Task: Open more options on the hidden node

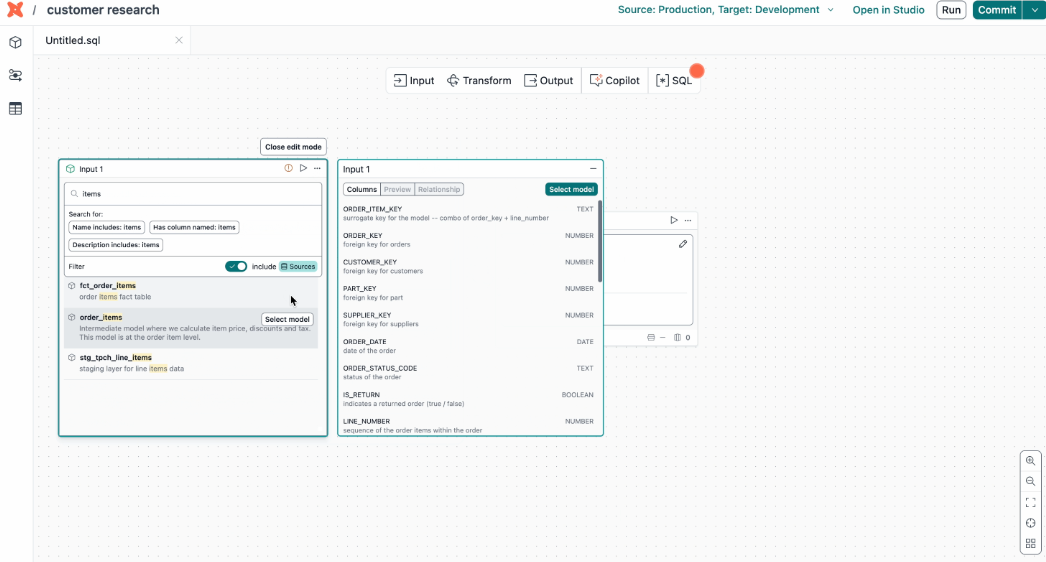Action: click(688, 220)
